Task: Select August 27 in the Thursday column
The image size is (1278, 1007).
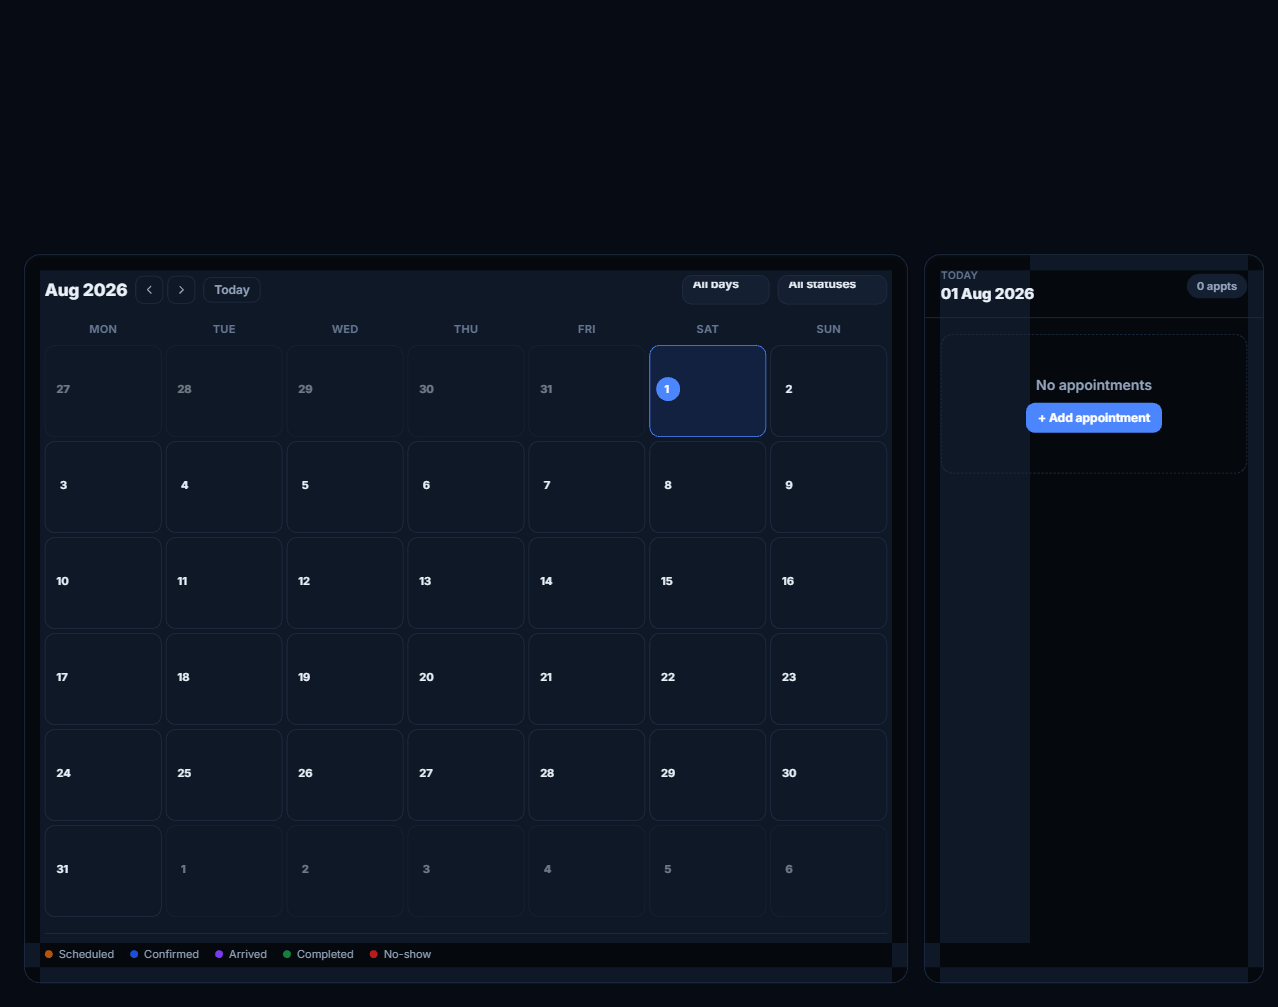Action: click(x=466, y=775)
